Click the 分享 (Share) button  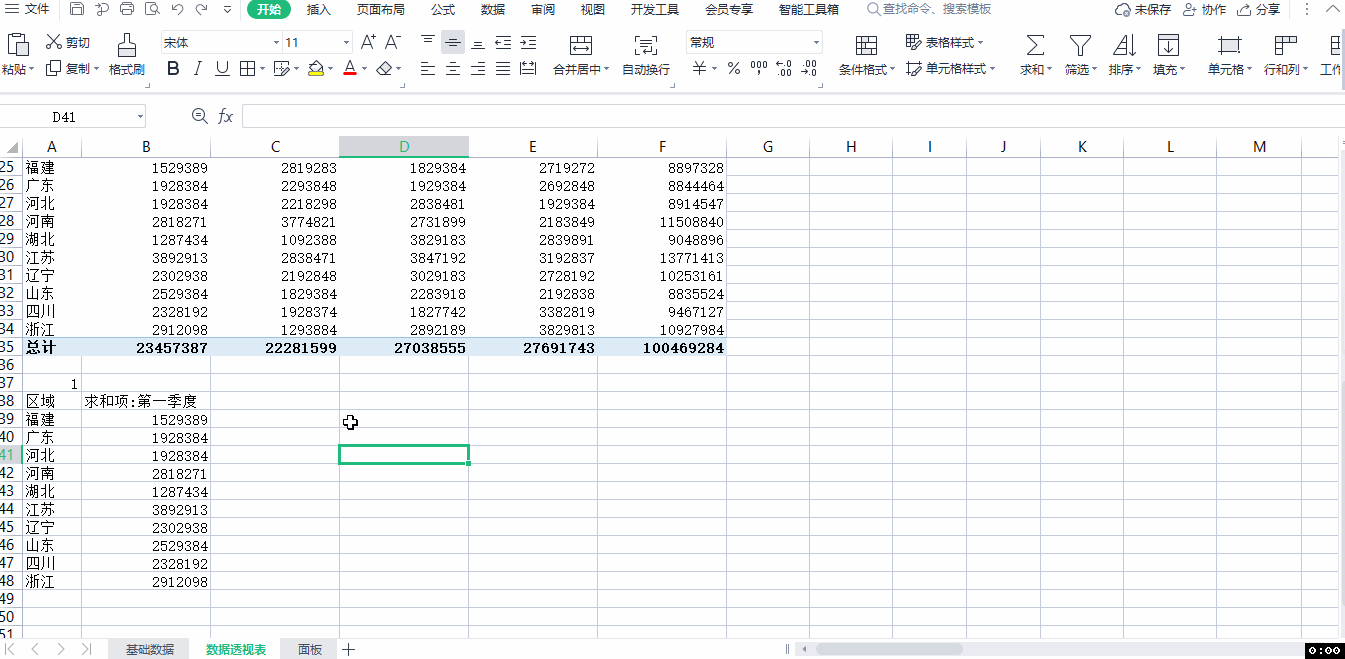[x=1258, y=10]
